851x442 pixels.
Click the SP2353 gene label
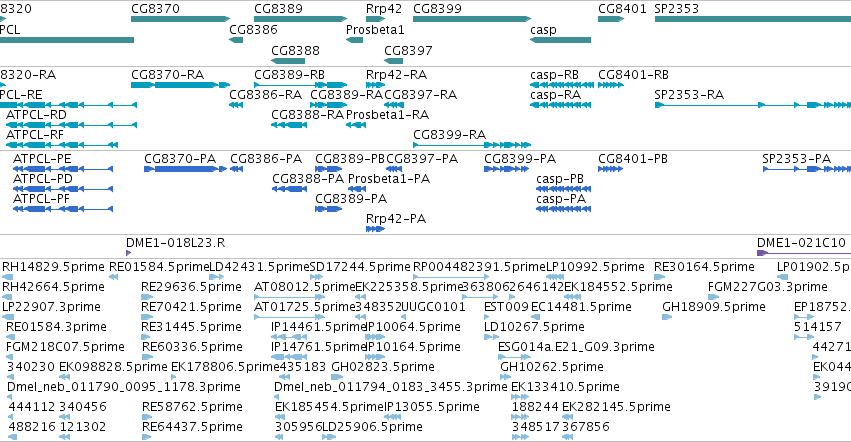pyautogui.click(x=677, y=9)
